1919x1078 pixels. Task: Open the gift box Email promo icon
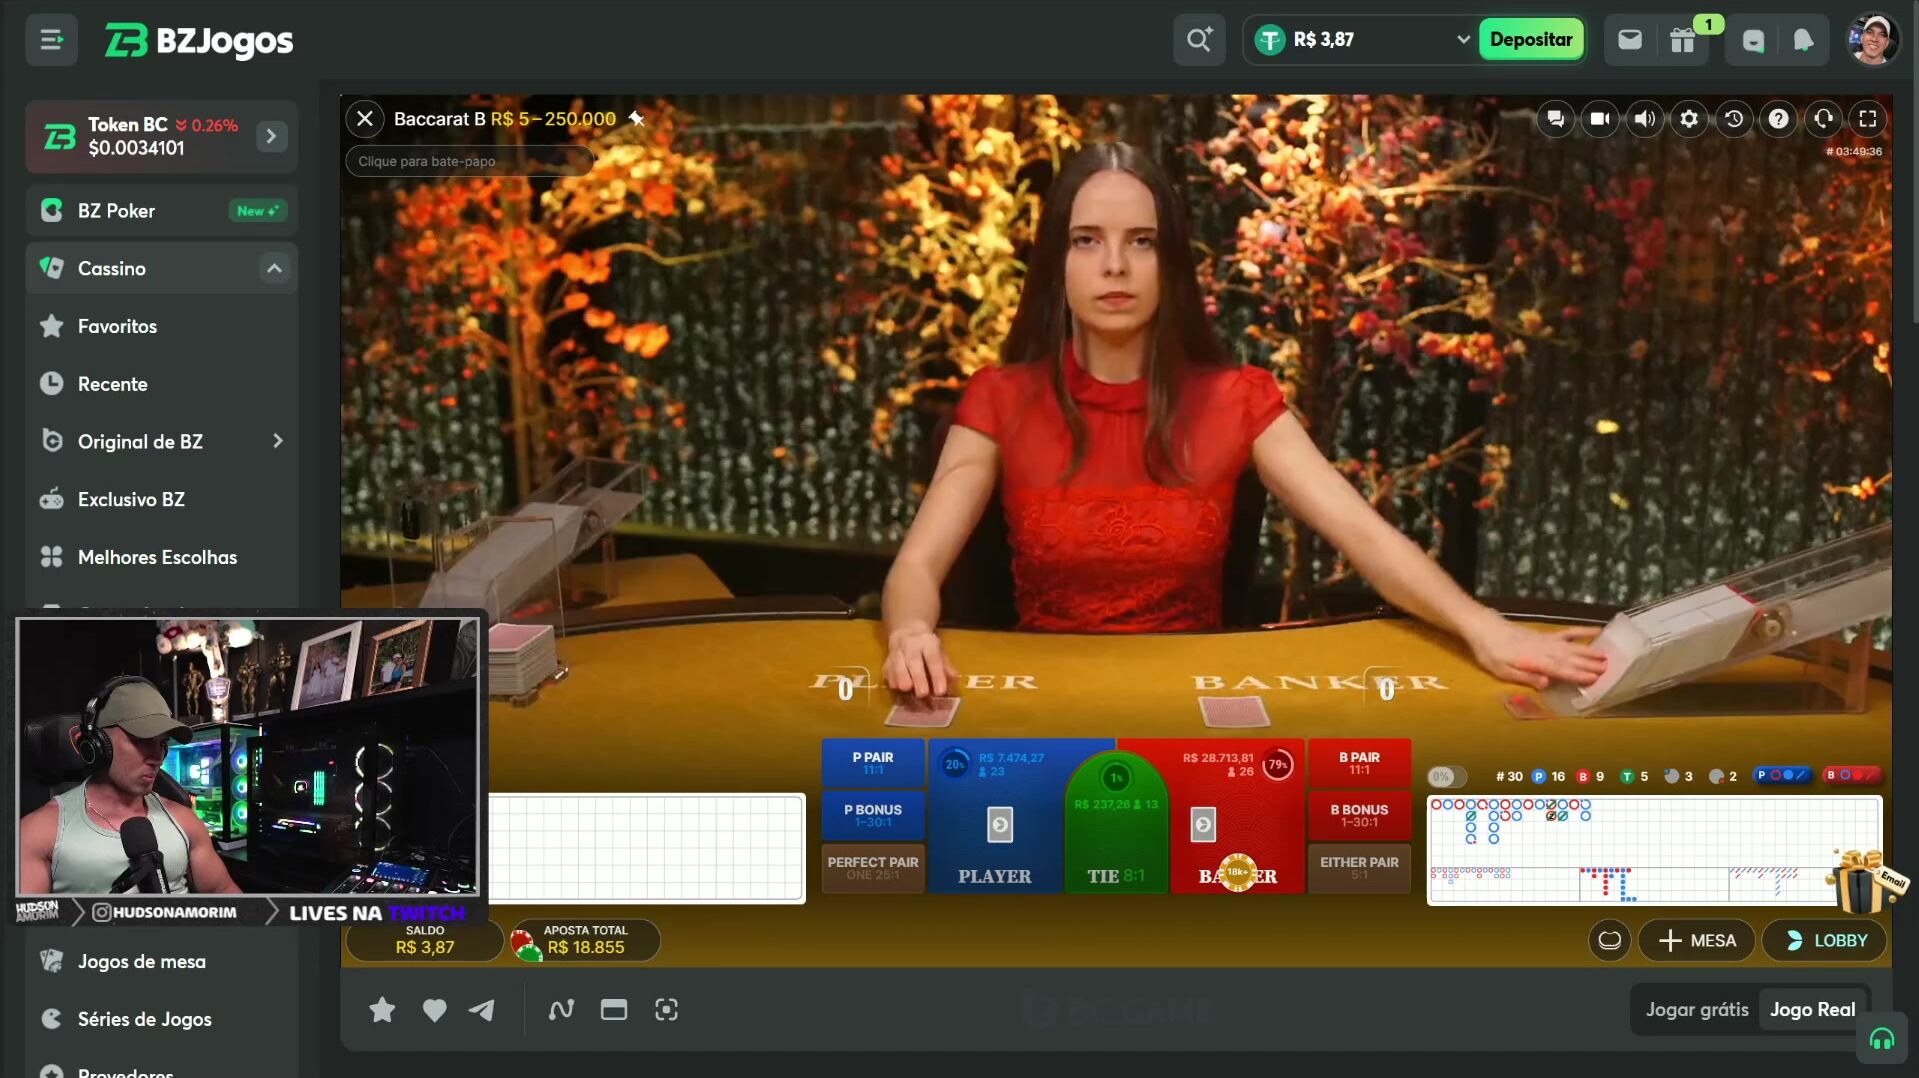tap(1865, 881)
